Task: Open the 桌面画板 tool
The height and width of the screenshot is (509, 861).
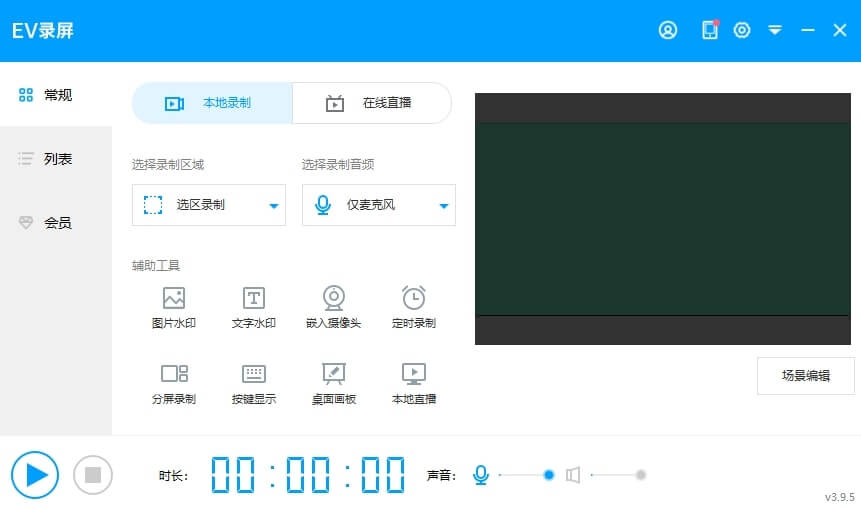Action: tap(333, 384)
